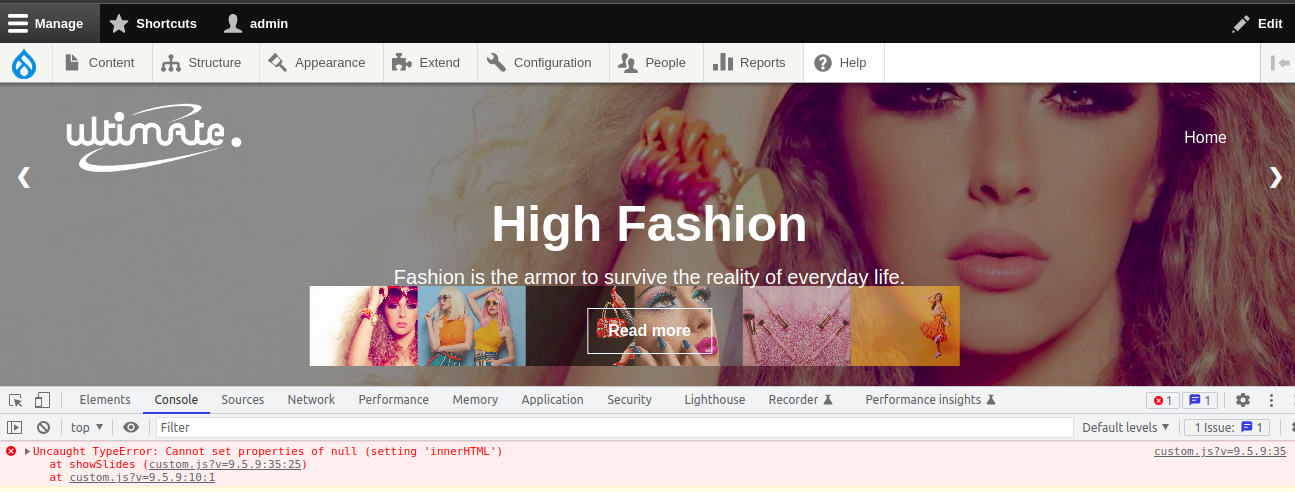
Task: Open the DevTools three-dot customize menu
Action: coord(1272,400)
